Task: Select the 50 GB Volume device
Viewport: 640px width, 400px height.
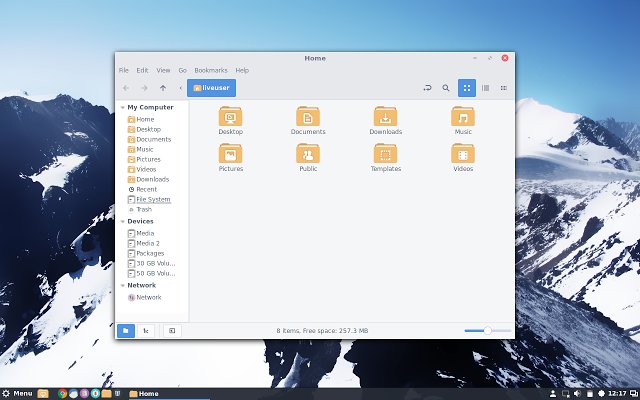Action: 151,273
